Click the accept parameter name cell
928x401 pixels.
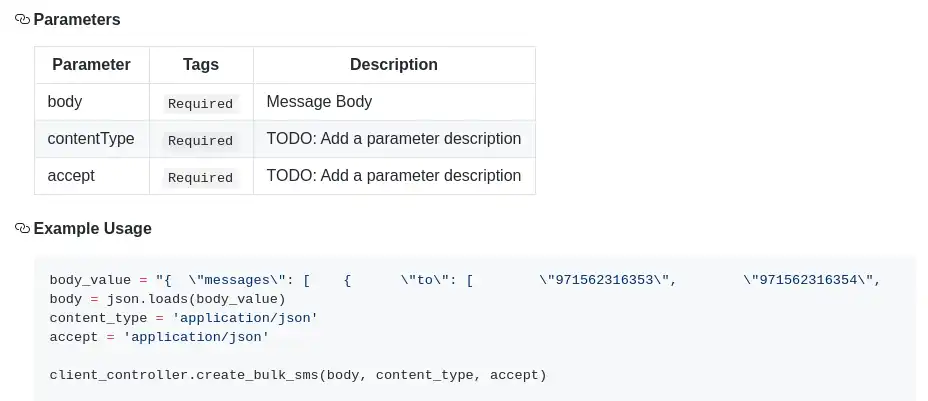[71, 176]
